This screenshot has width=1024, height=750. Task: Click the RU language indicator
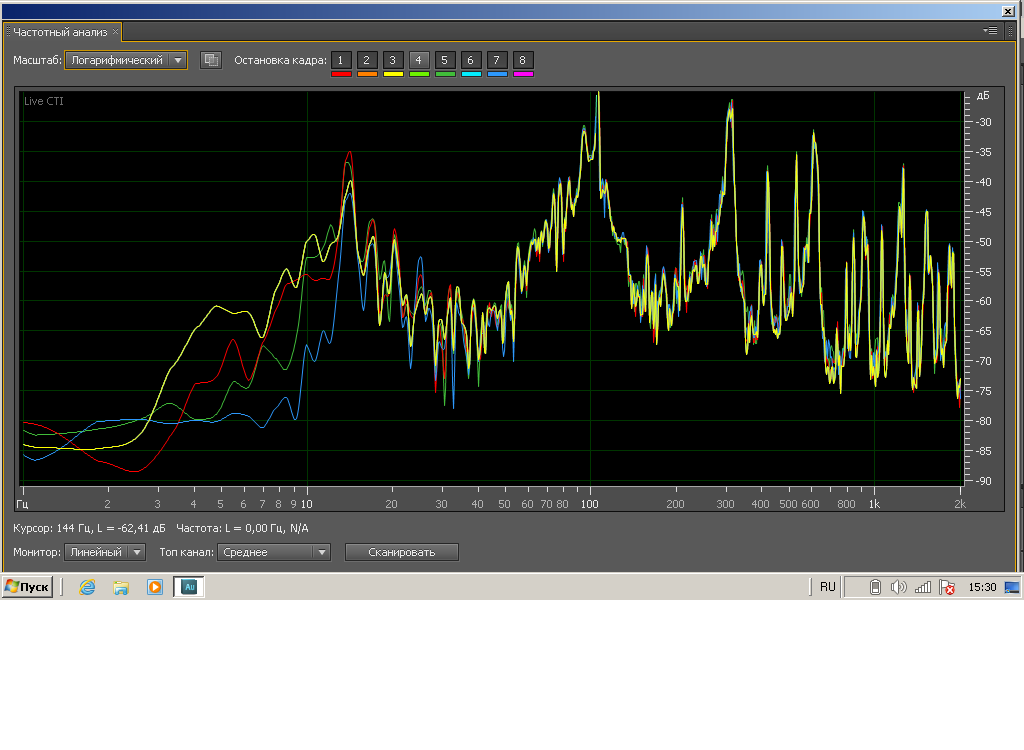tap(827, 587)
